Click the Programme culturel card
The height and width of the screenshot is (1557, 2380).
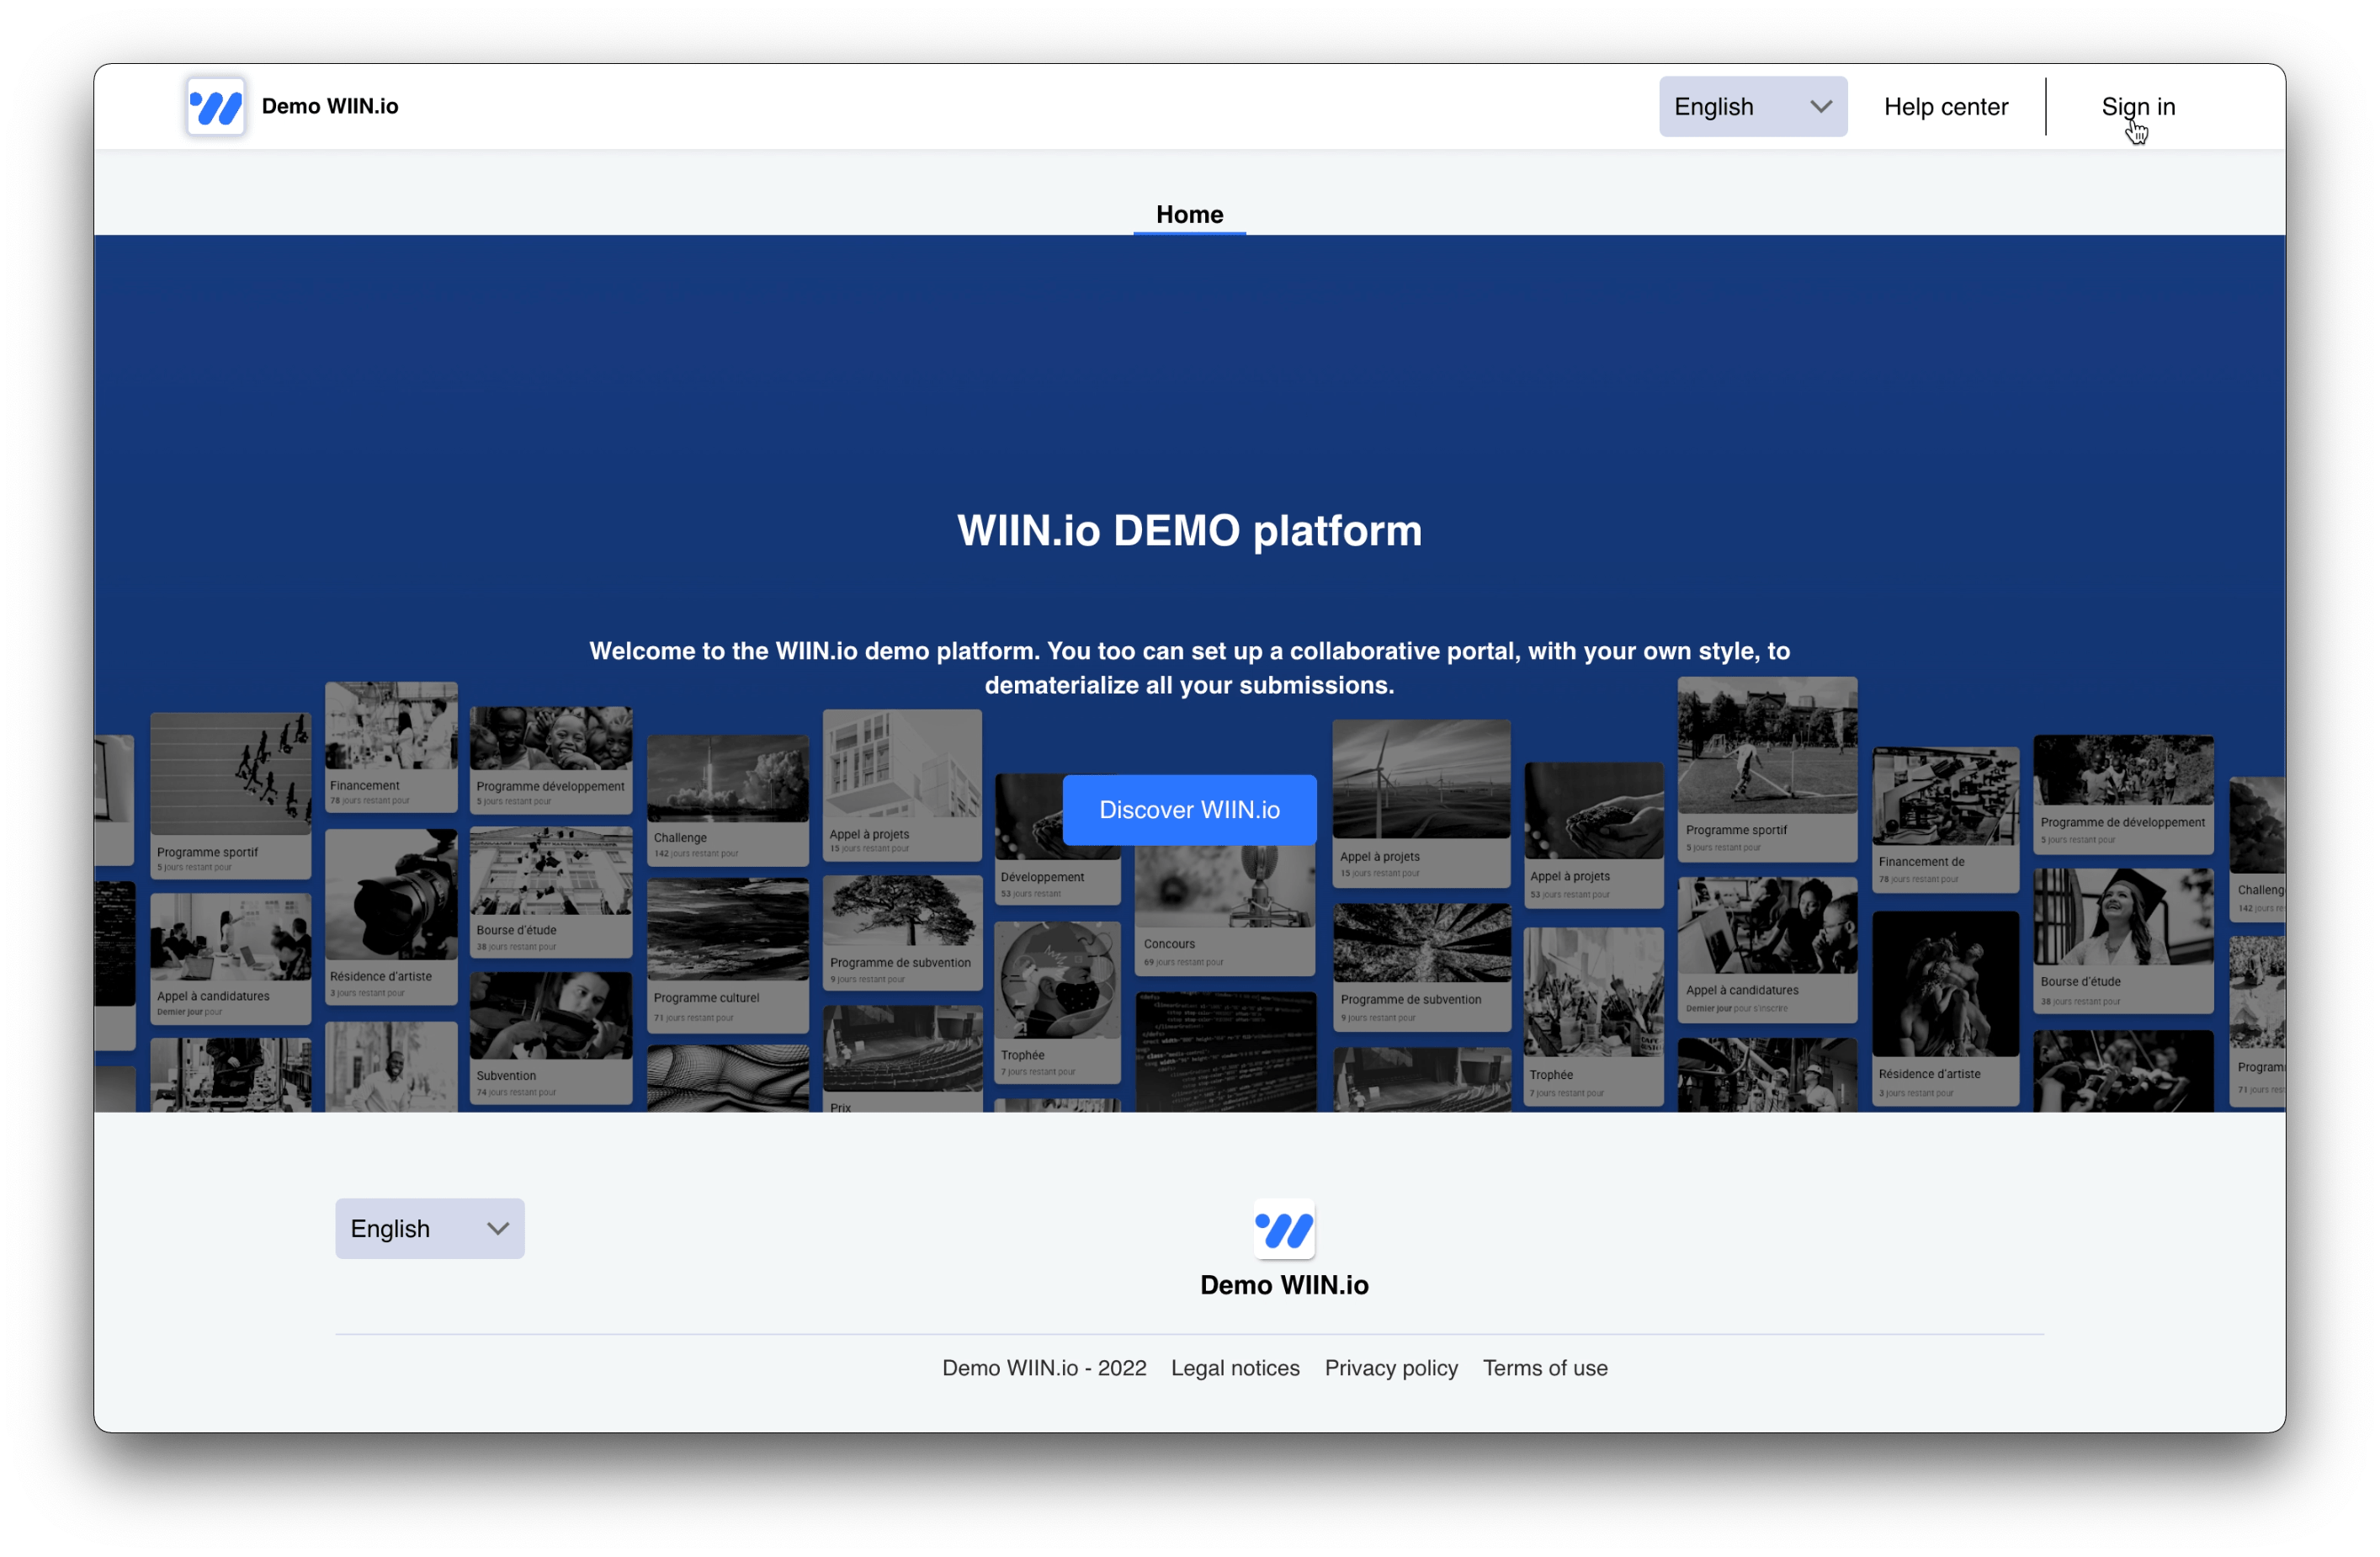point(727,955)
